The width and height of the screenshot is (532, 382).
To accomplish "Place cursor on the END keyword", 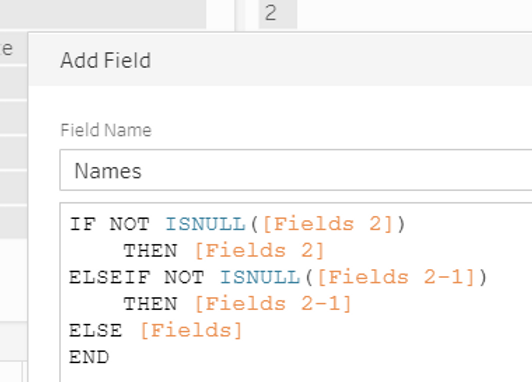I will 89,357.
